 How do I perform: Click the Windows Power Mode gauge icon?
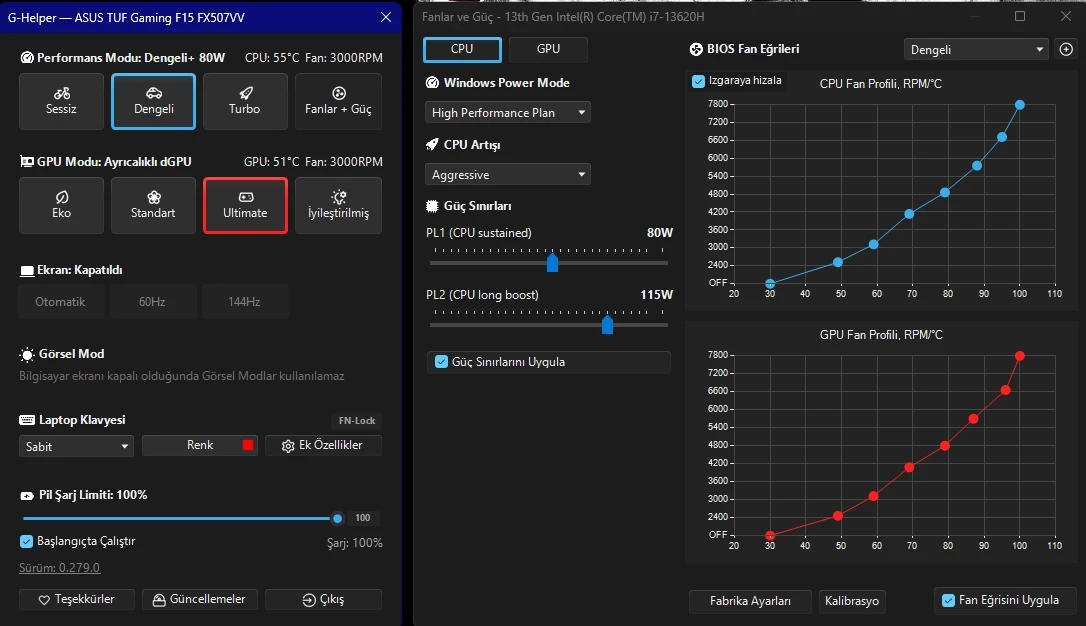432,82
